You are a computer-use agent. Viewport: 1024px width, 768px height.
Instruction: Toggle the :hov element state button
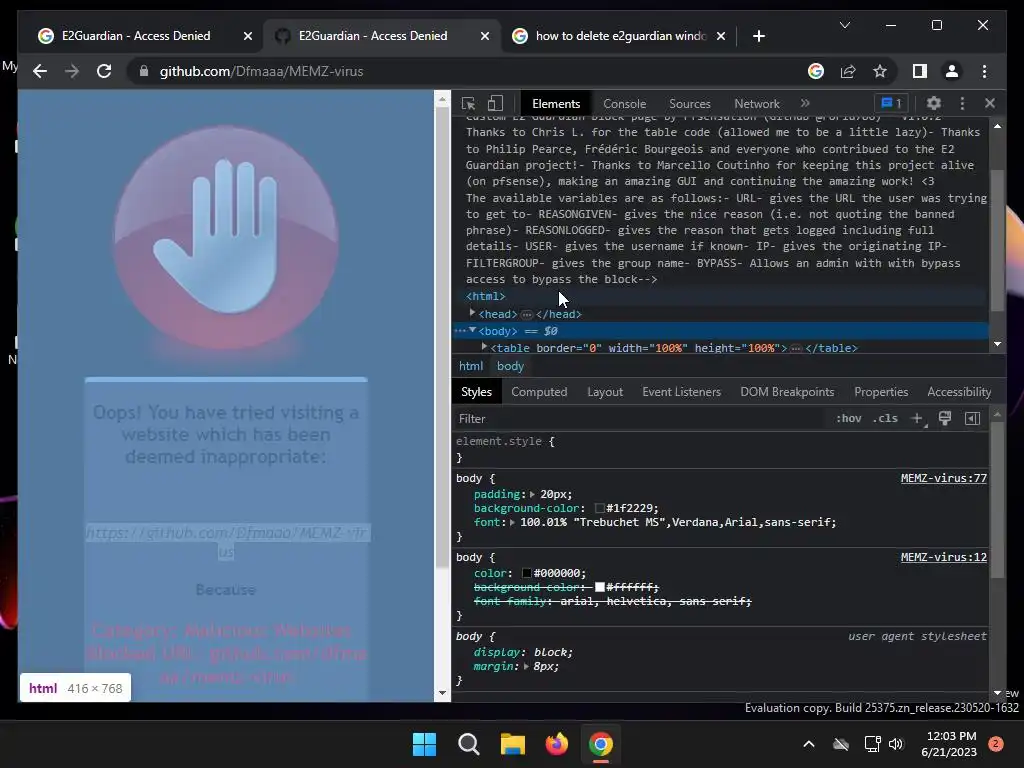[x=848, y=419]
